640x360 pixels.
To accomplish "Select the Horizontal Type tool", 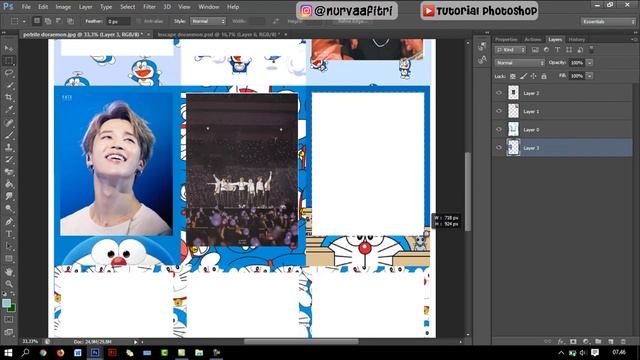I will coord(9,234).
